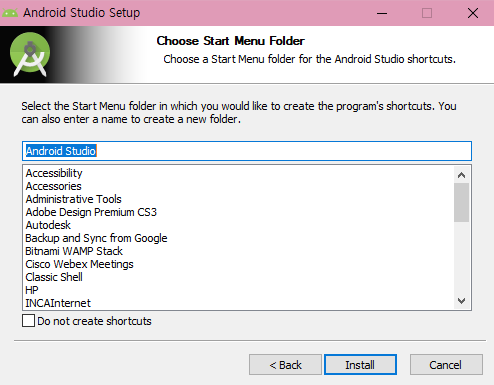Pick Adobe Design Premium CS3 folder
Viewport: 494px width, 385px height.
[91, 212]
